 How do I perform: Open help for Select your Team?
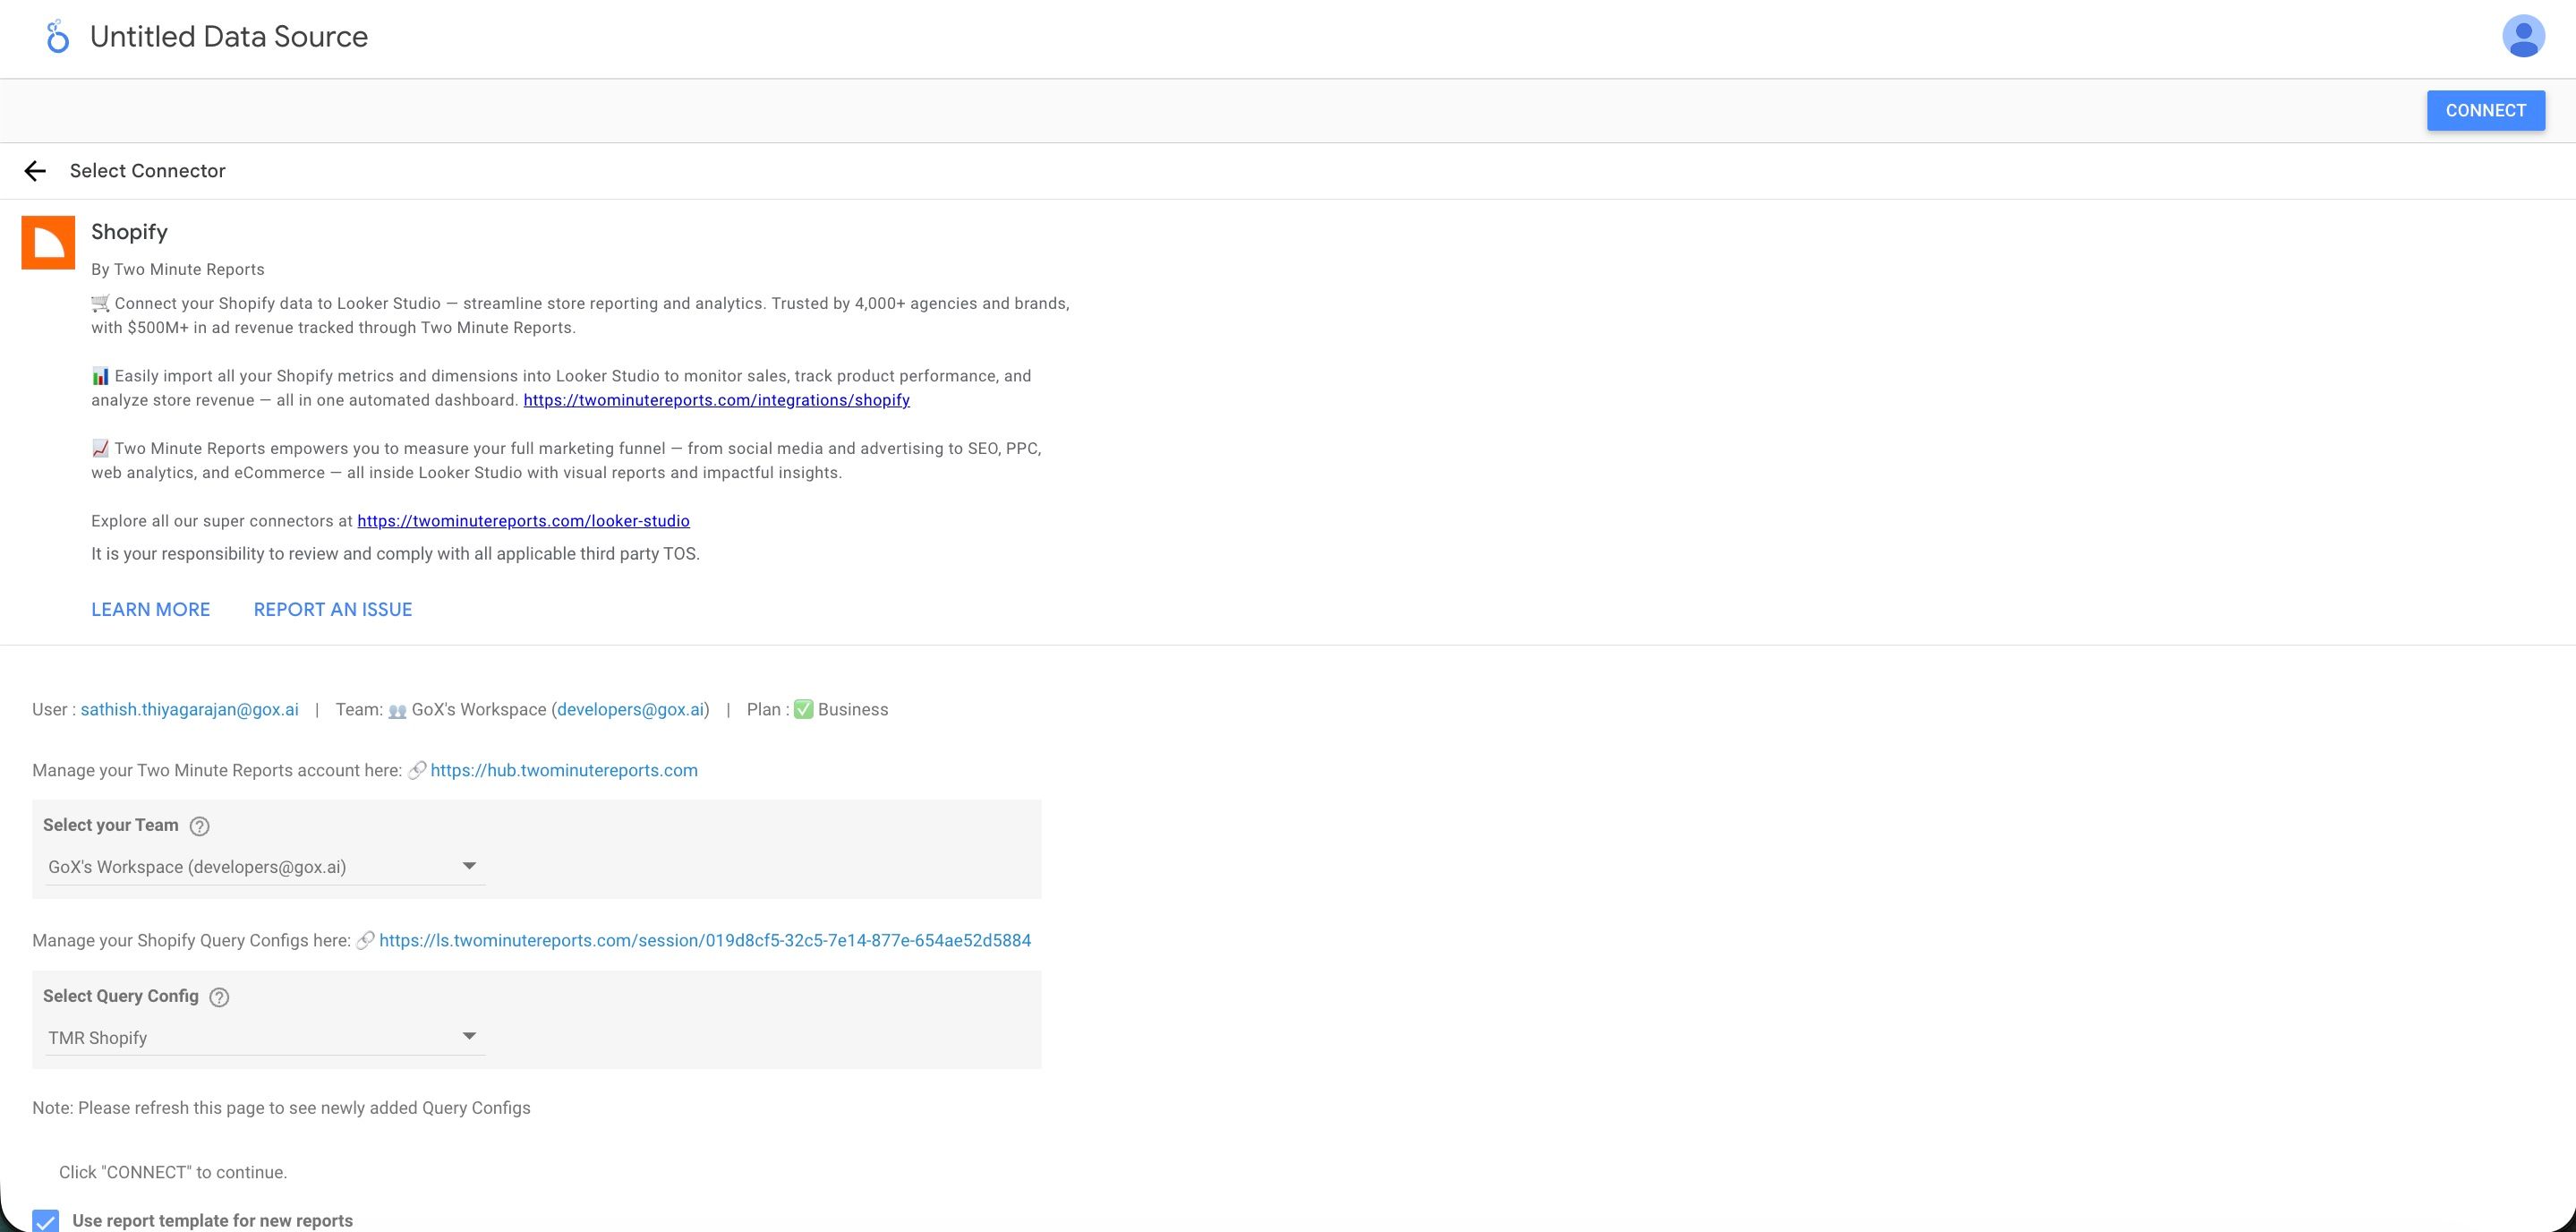click(x=199, y=826)
